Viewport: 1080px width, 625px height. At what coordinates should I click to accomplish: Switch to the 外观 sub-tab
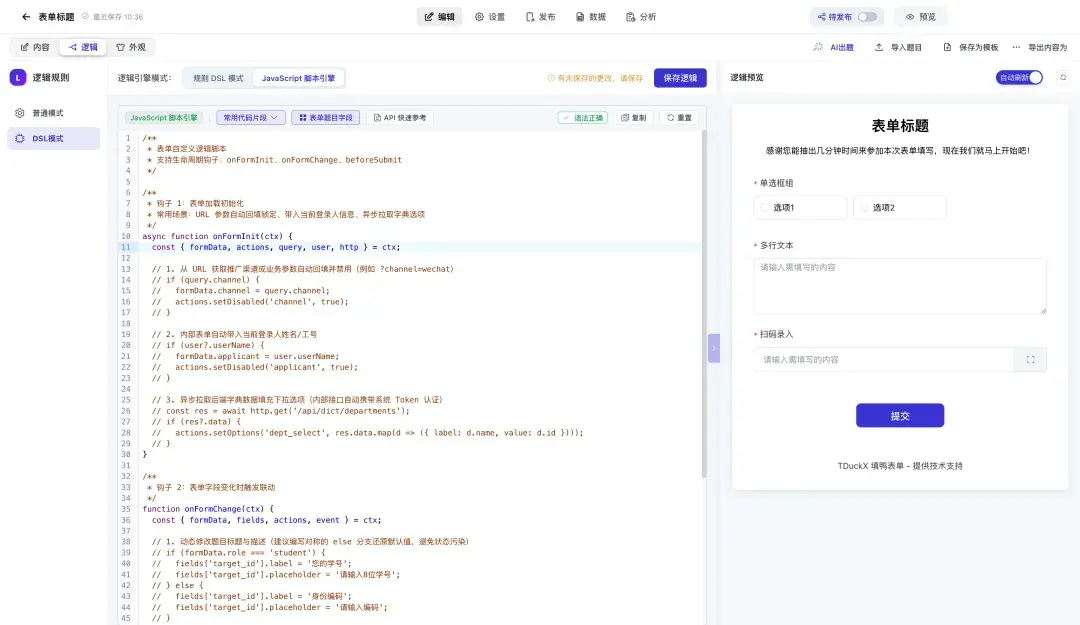131,47
